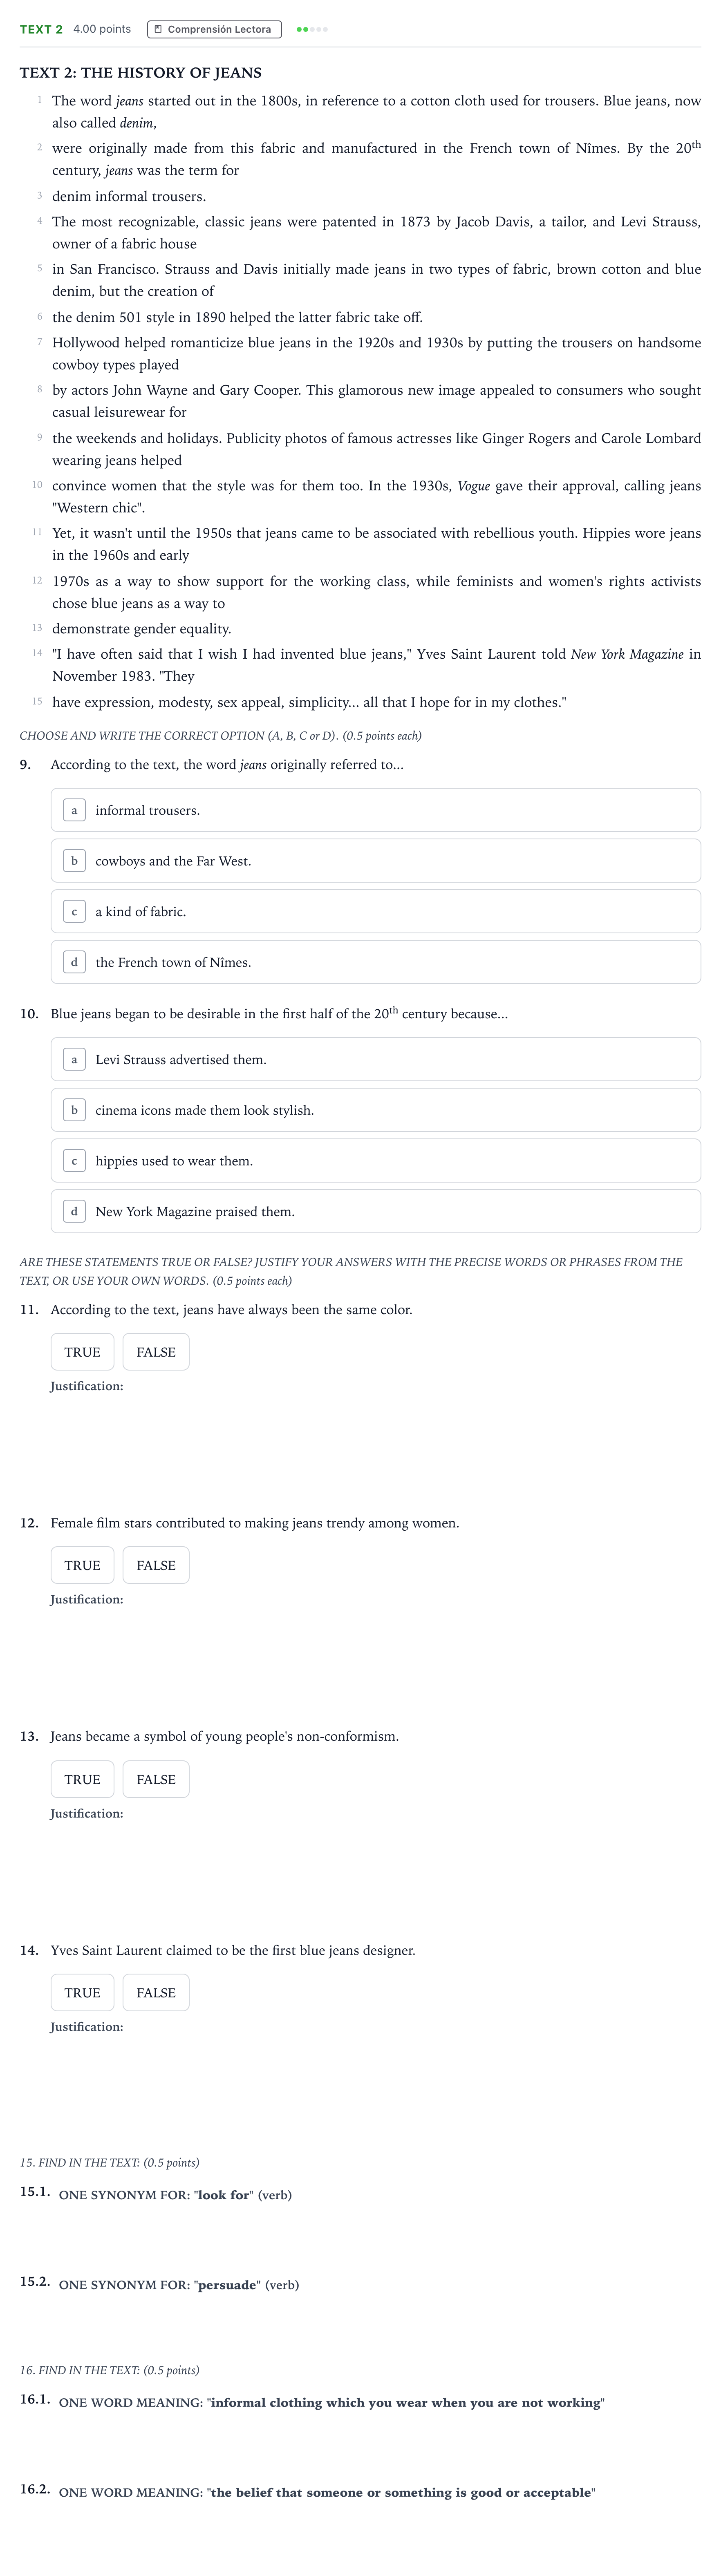
Task: Select cinema icons made them look stylish
Action: click(x=375, y=1110)
